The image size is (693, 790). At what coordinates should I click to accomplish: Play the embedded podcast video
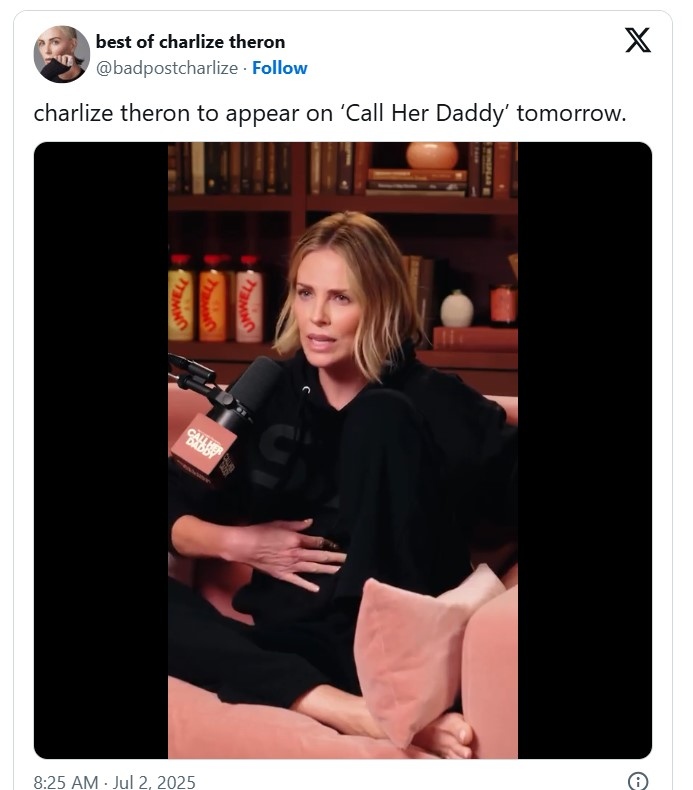point(343,450)
